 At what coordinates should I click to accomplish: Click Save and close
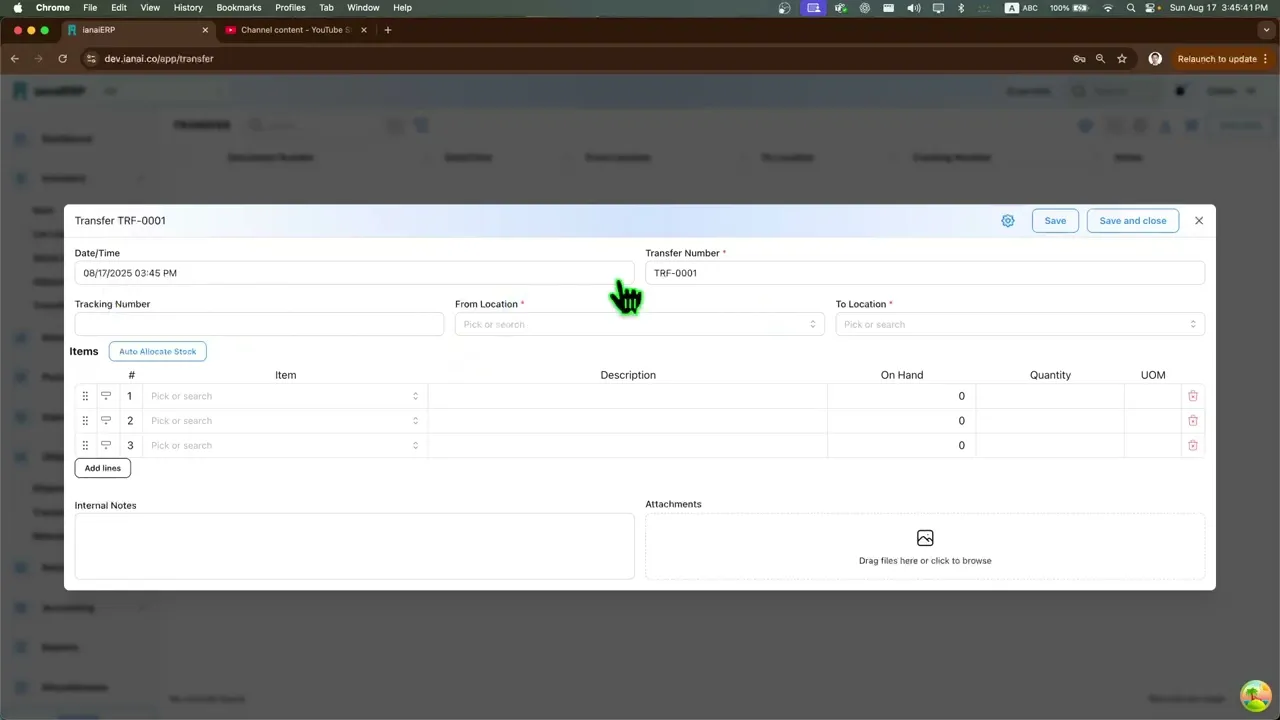click(1133, 221)
